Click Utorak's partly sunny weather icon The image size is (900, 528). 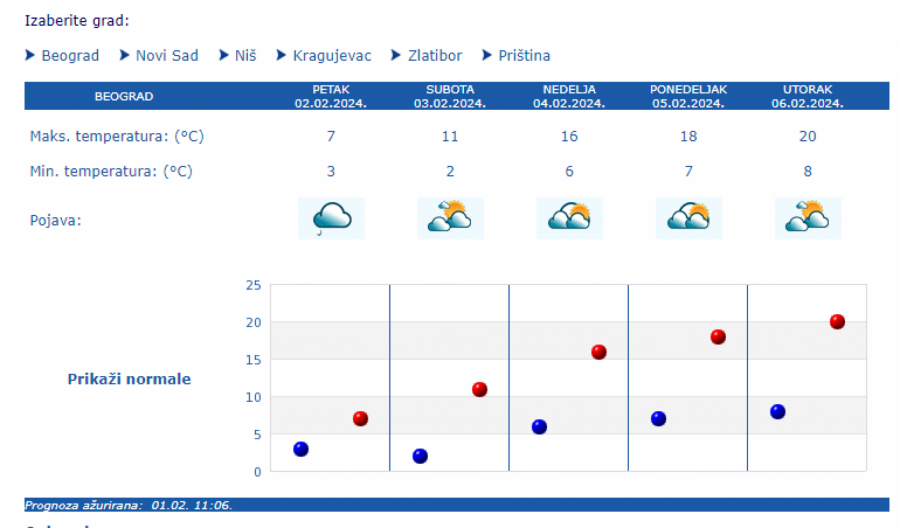pos(808,218)
